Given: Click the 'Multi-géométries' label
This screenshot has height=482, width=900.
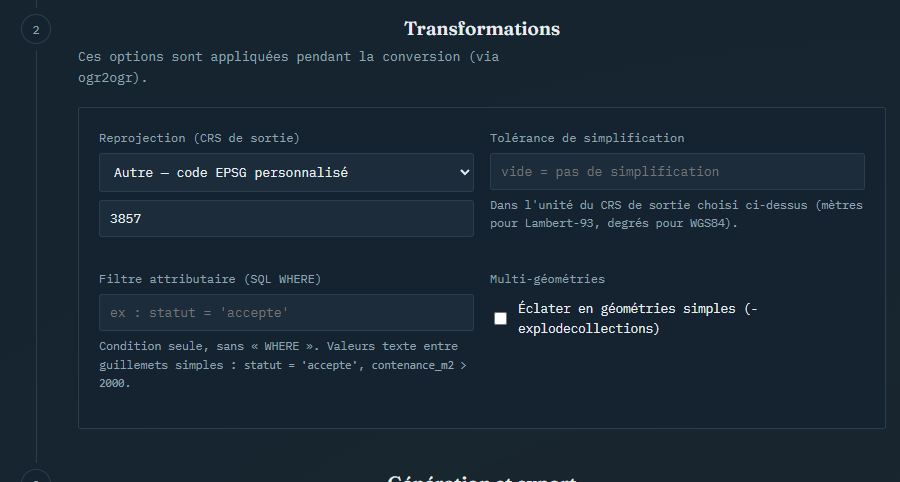Looking at the screenshot, I should [547, 279].
